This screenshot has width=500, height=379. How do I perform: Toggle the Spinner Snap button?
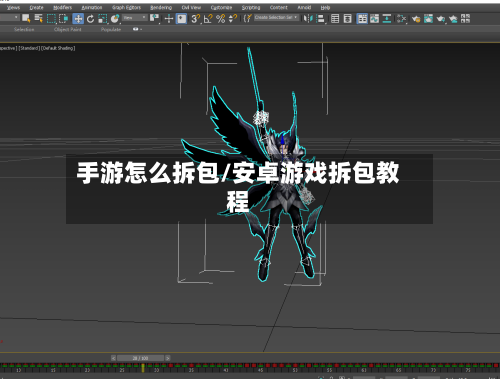click(x=233, y=19)
